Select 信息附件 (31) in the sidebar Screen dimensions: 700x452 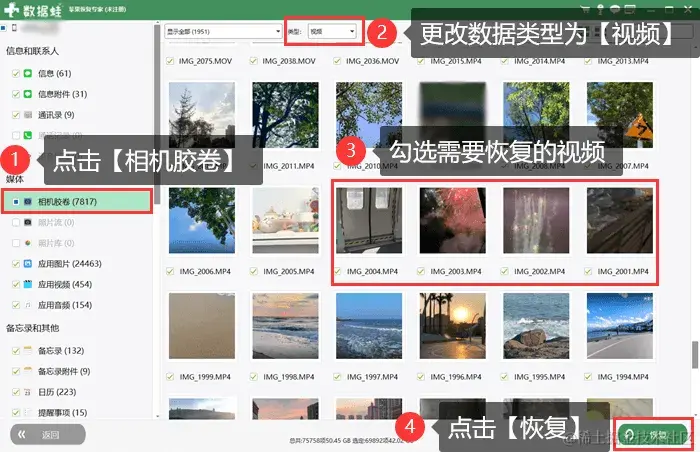[62, 94]
